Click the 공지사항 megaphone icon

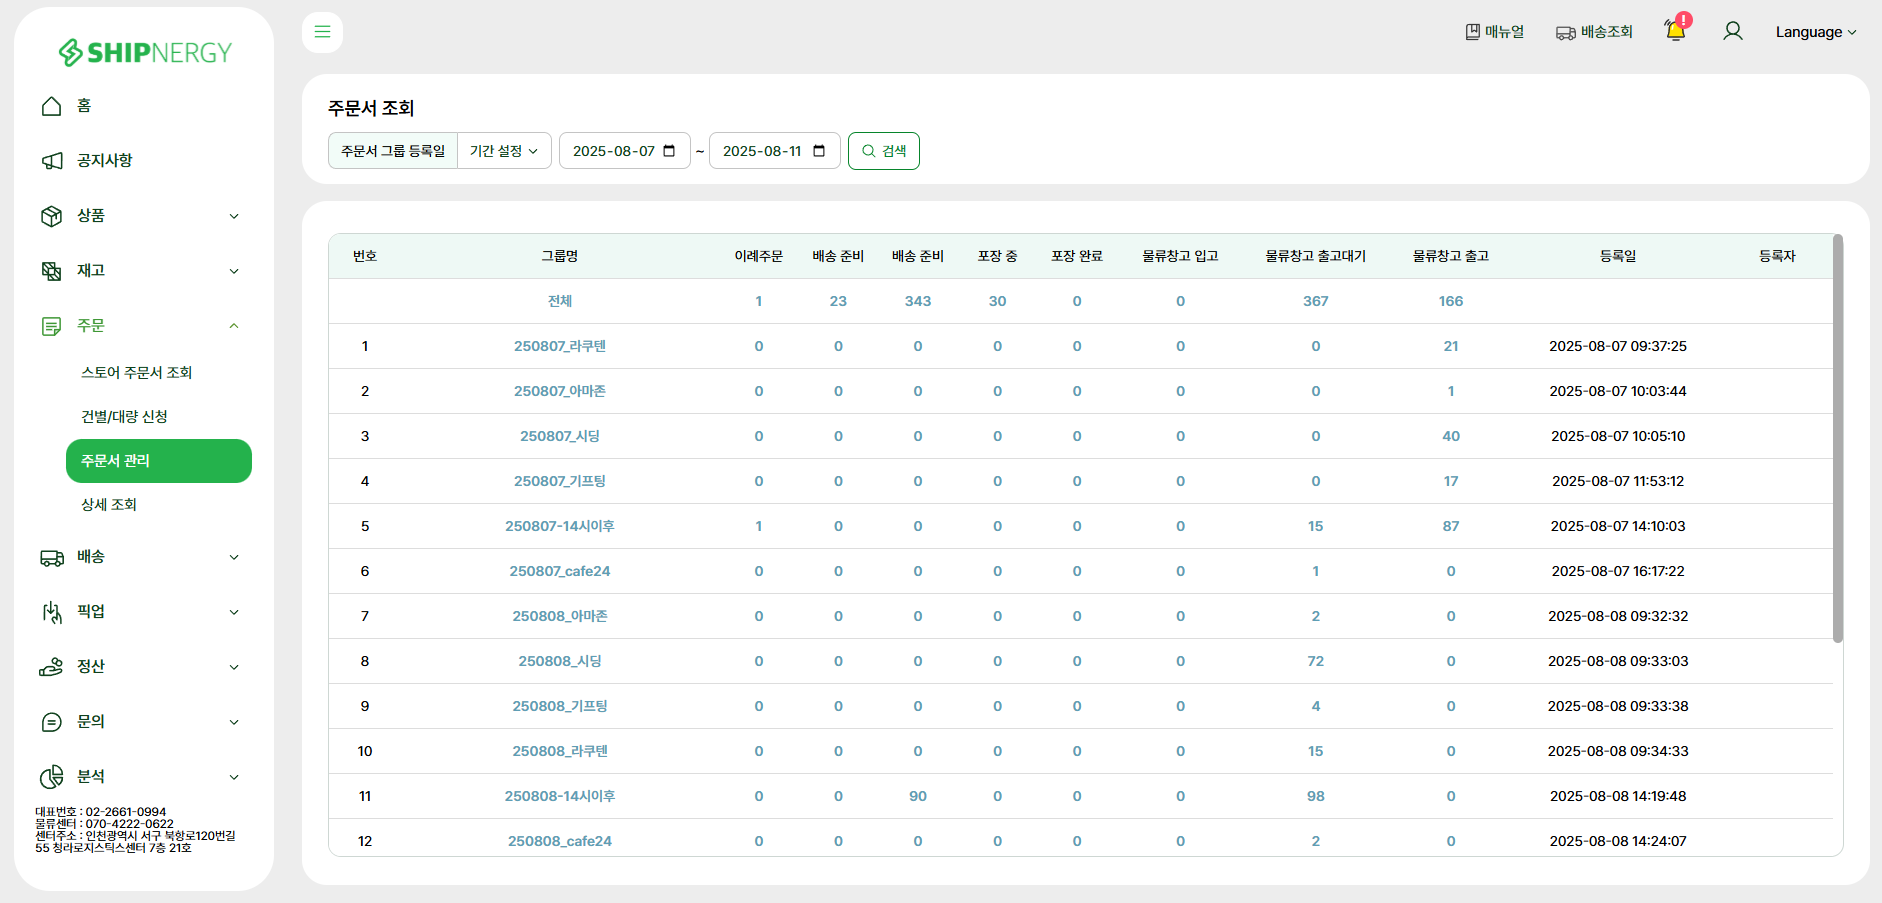(52, 161)
